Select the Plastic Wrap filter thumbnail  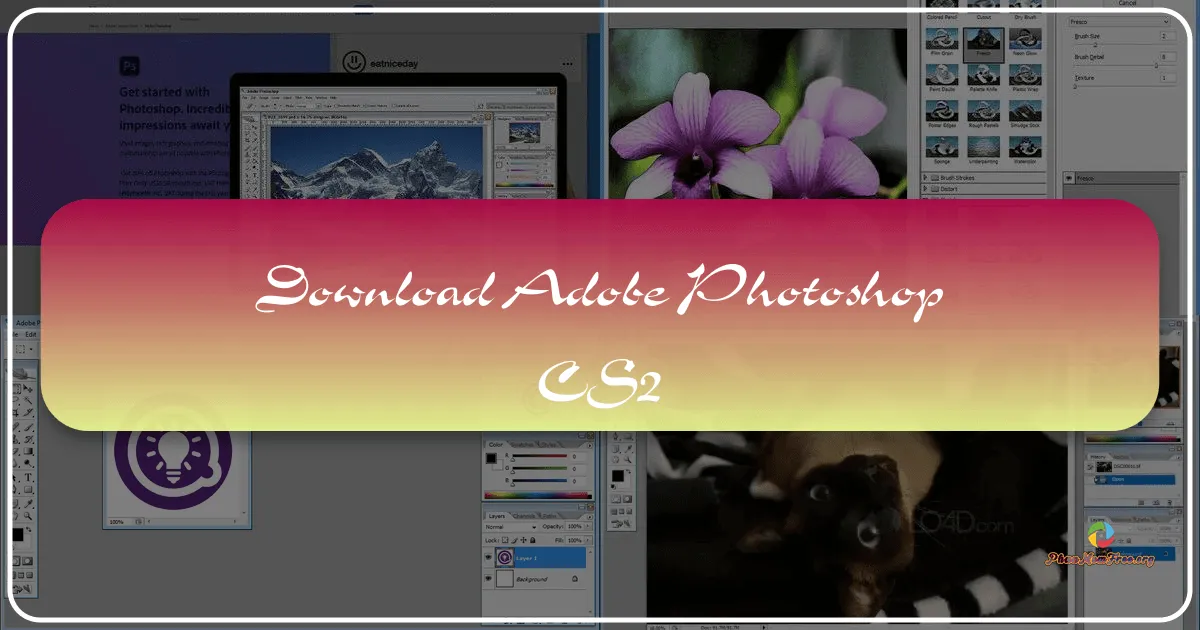(1025, 78)
